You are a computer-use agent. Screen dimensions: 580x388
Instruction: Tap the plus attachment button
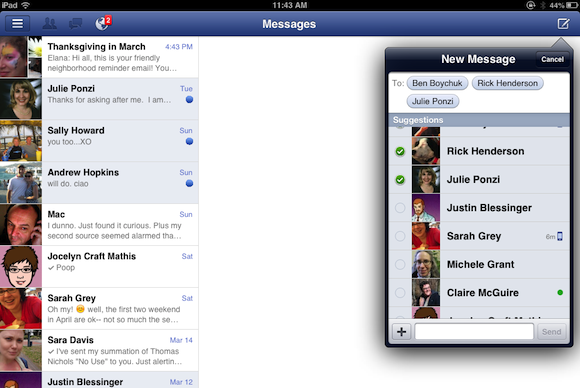pyautogui.click(x=401, y=332)
